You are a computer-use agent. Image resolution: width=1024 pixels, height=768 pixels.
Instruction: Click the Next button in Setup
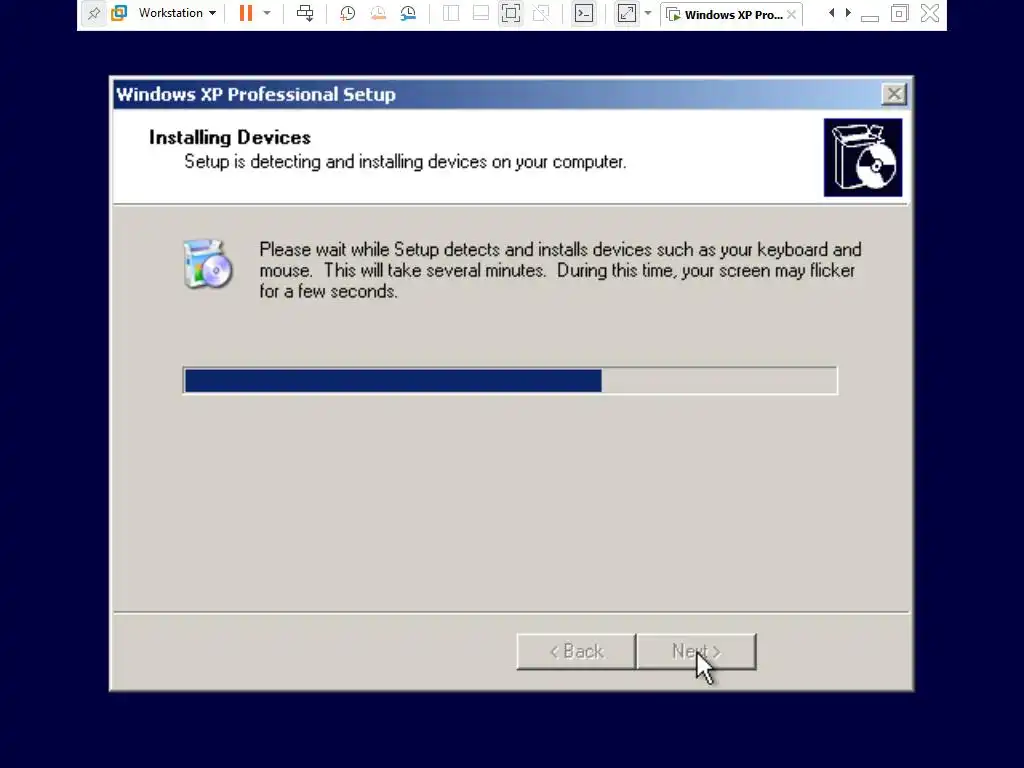point(696,652)
